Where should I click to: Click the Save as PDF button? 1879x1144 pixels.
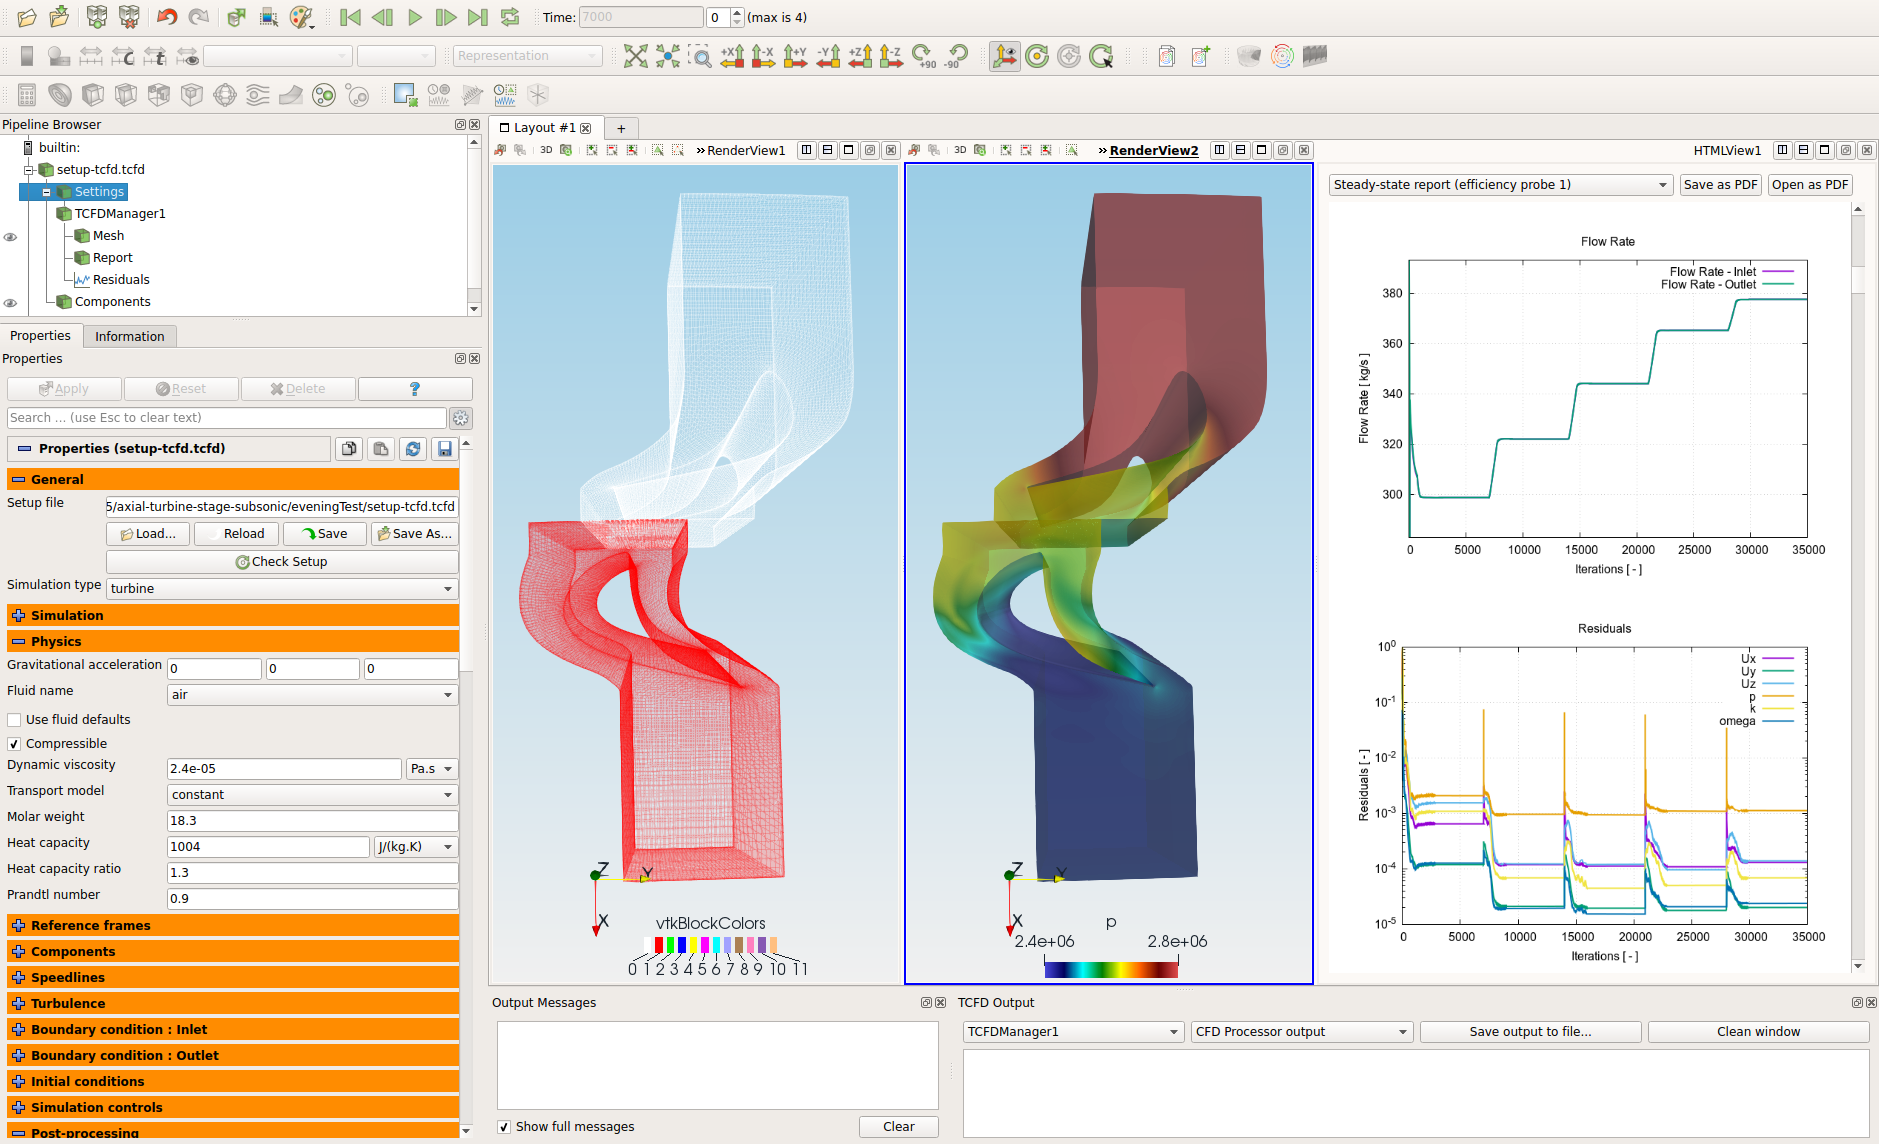click(x=1720, y=185)
